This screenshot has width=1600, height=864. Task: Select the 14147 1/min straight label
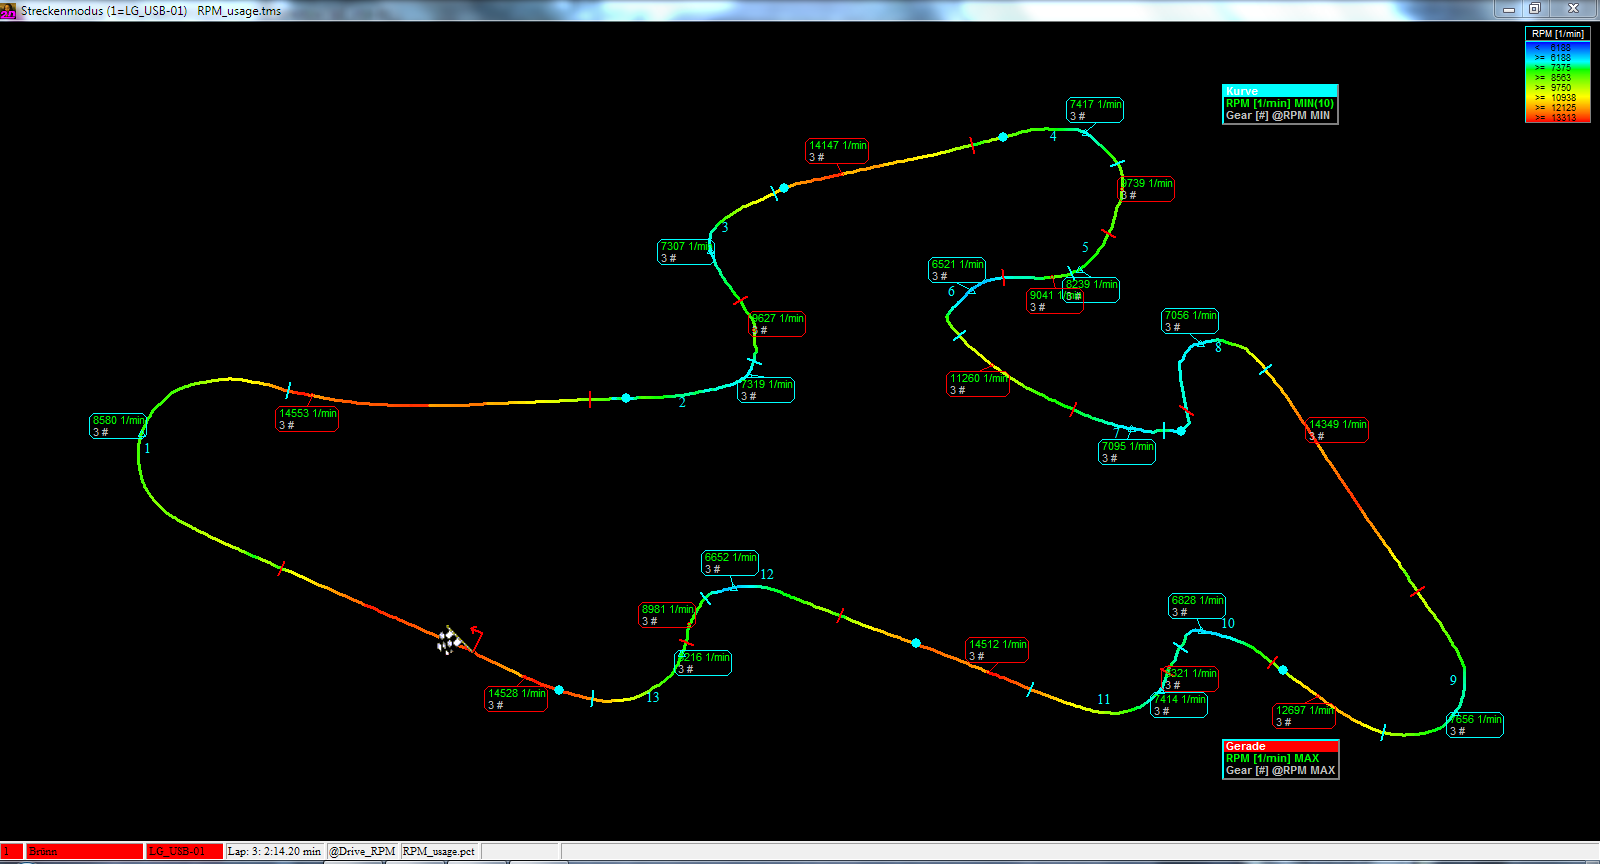tap(837, 151)
